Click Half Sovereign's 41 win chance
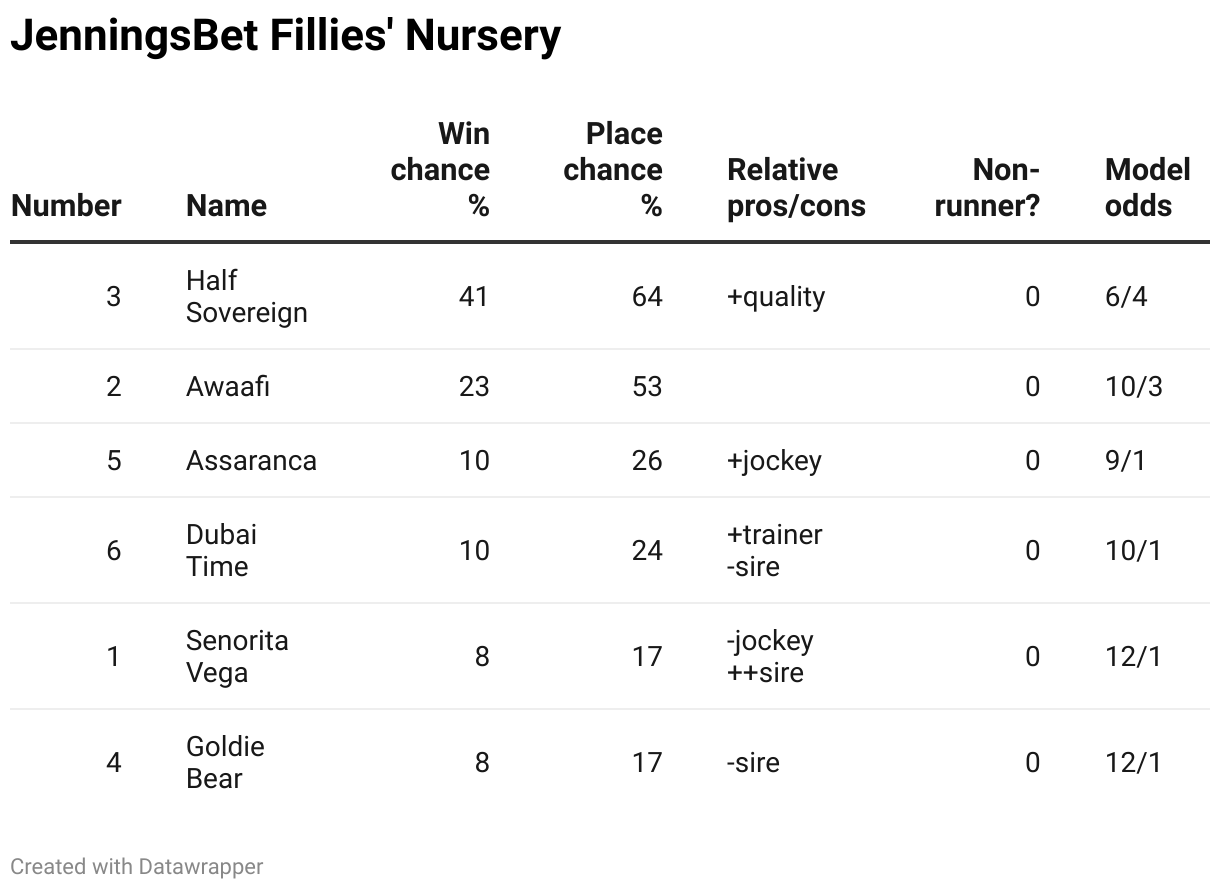This screenshot has width=1220, height=890. click(x=474, y=297)
